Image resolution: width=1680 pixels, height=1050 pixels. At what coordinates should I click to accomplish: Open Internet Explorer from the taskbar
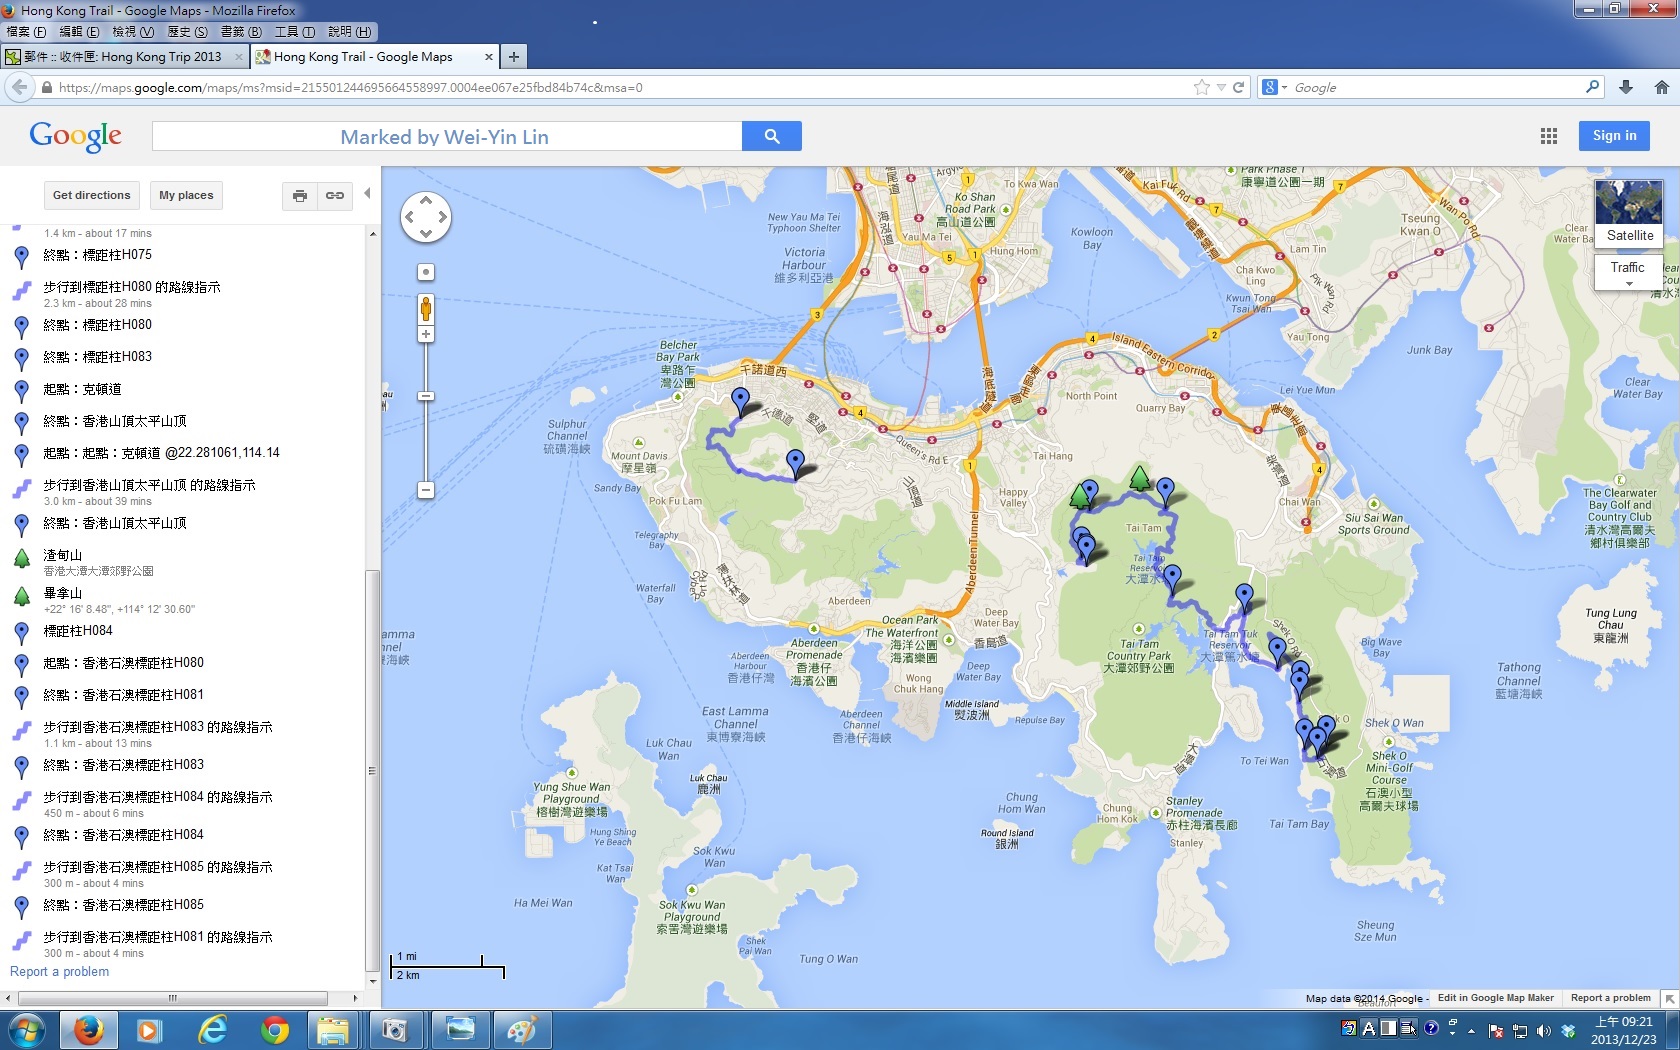click(212, 1030)
